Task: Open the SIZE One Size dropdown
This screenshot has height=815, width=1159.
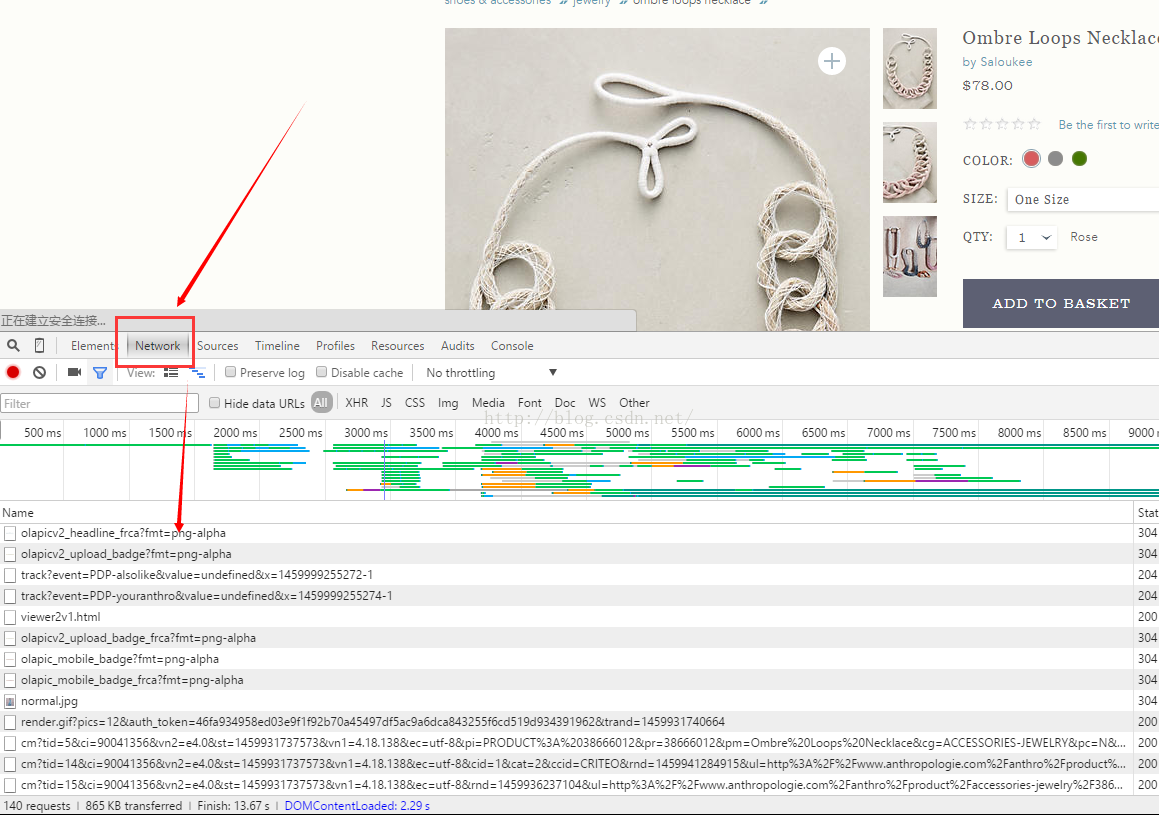Action: click(x=1083, y=200)
